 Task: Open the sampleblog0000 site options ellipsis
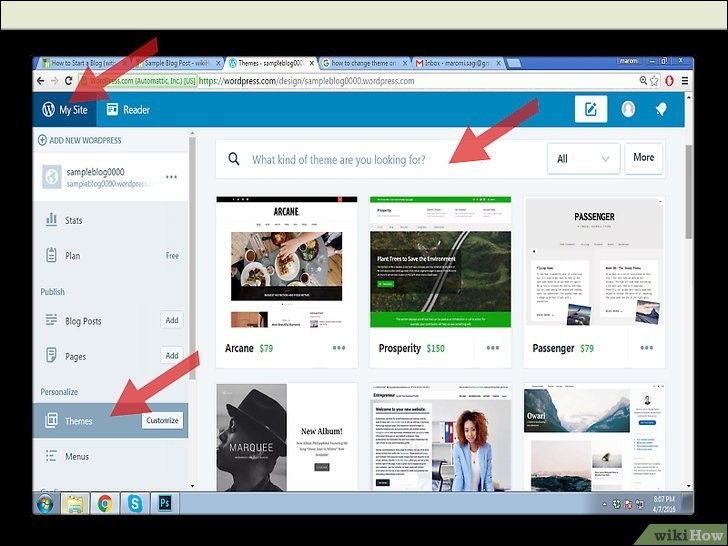point(171,177)
